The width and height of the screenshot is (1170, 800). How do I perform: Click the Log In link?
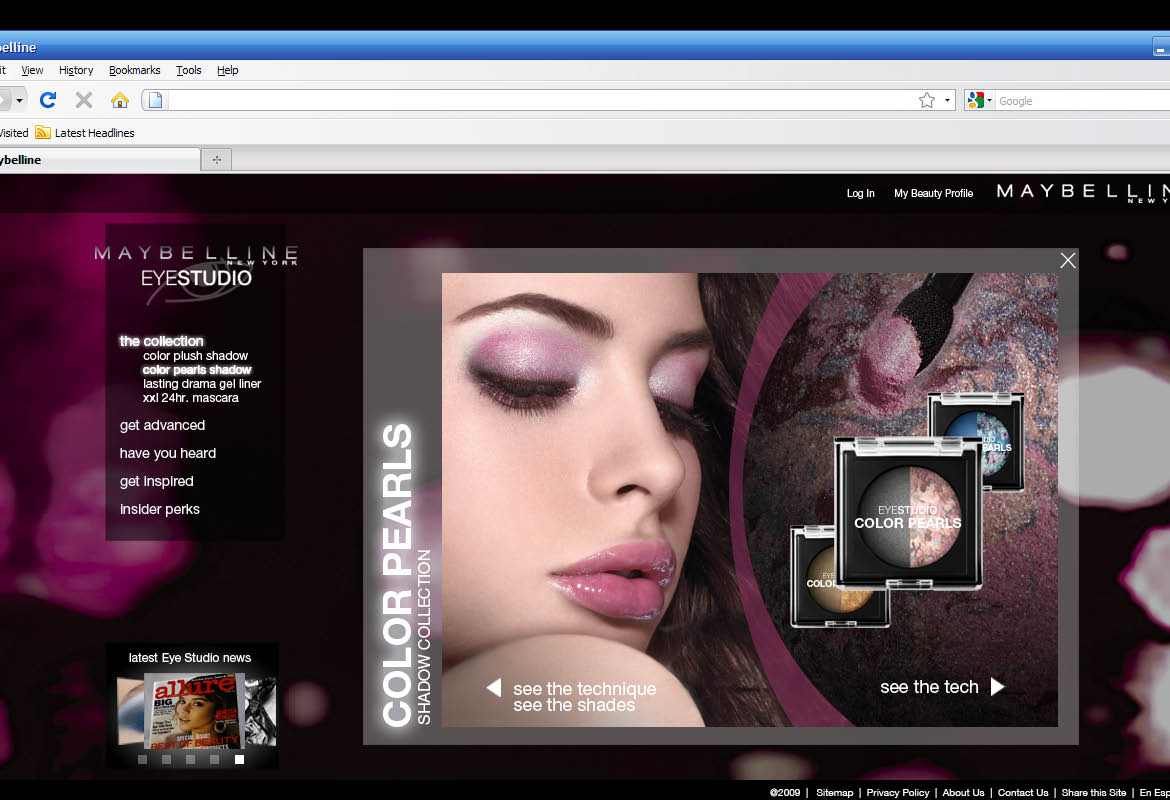[x=860, y=193]
